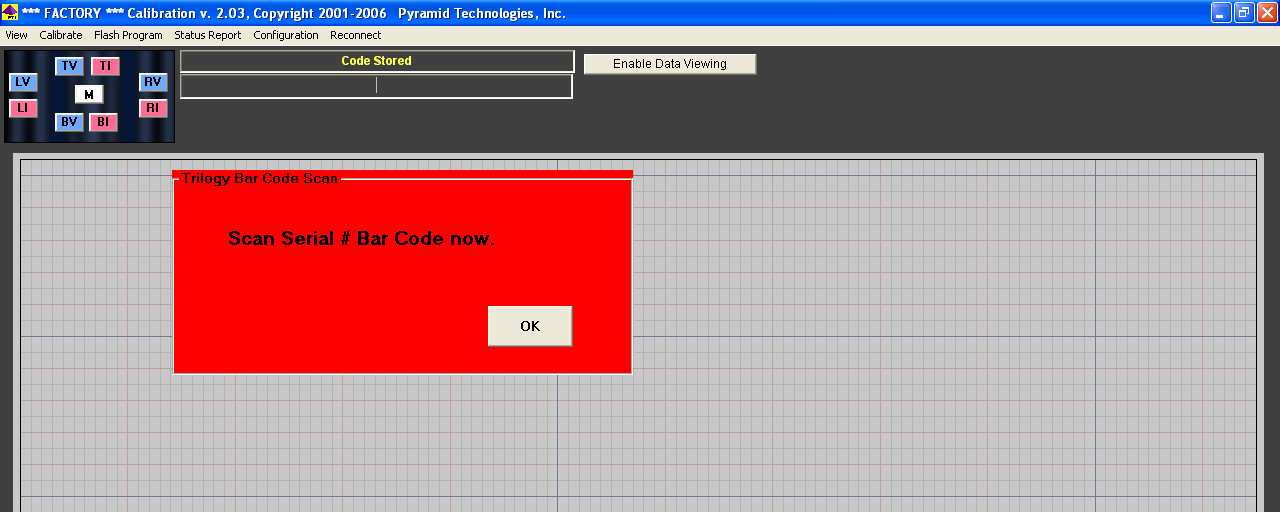Click Enable Data Viewing button
1280x512 pixels.
(x=670, y=64)
